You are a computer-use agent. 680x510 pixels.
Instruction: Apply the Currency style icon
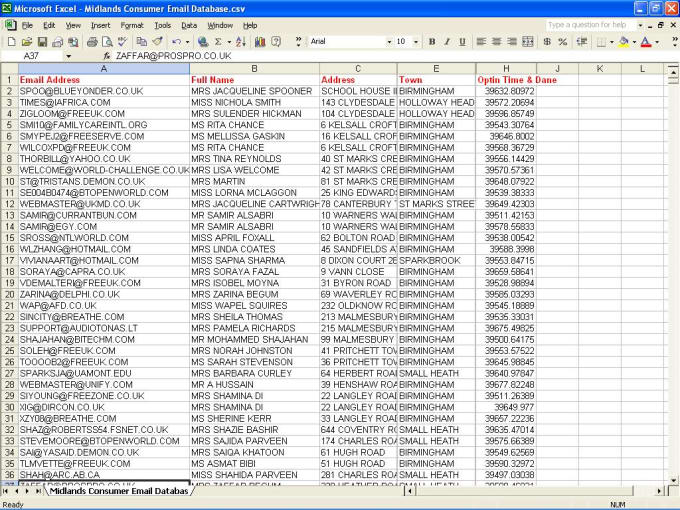click(x=547, y=42)
